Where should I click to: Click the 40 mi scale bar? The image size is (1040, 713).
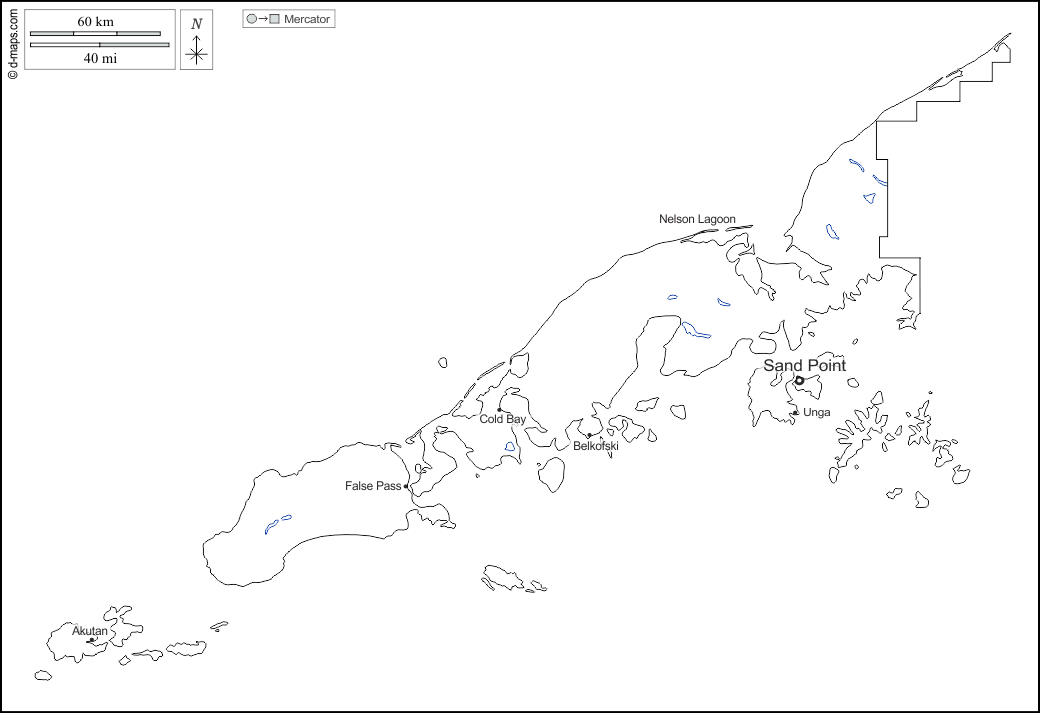click(x=99, y=45)
